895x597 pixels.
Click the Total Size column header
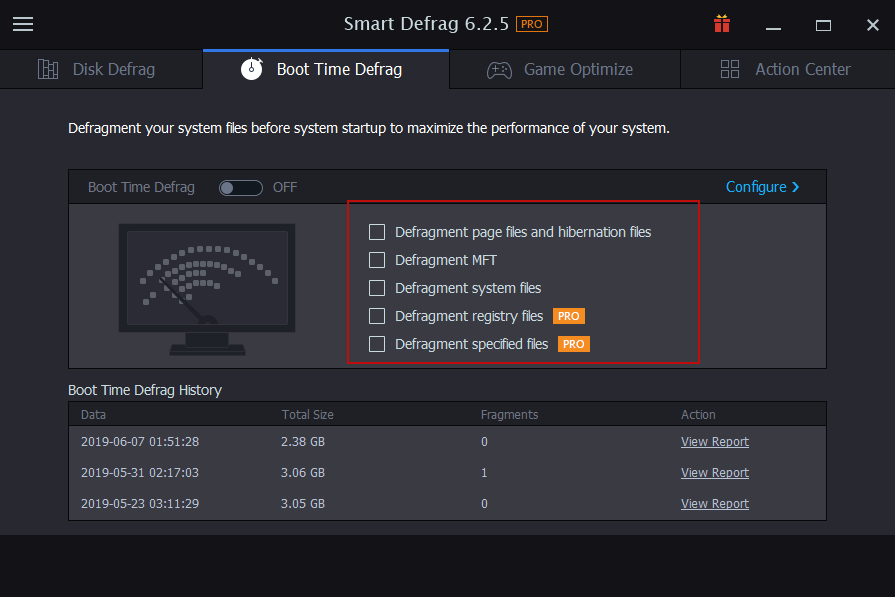tap(307, 414)
